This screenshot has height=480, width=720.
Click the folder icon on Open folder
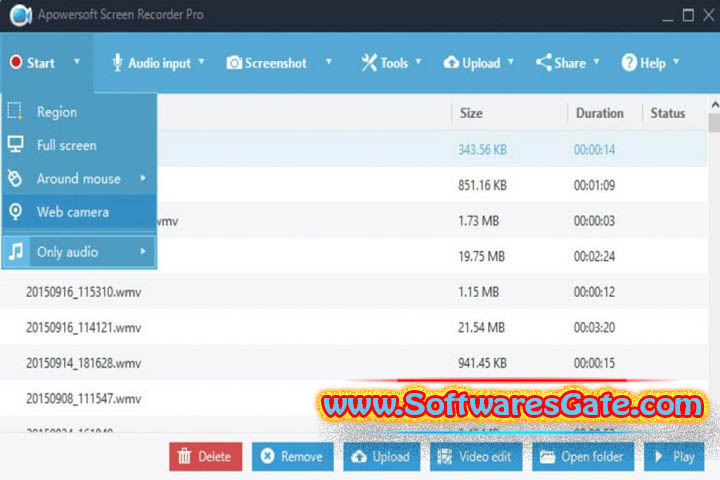pyautogui.click(x=547, y=457)
